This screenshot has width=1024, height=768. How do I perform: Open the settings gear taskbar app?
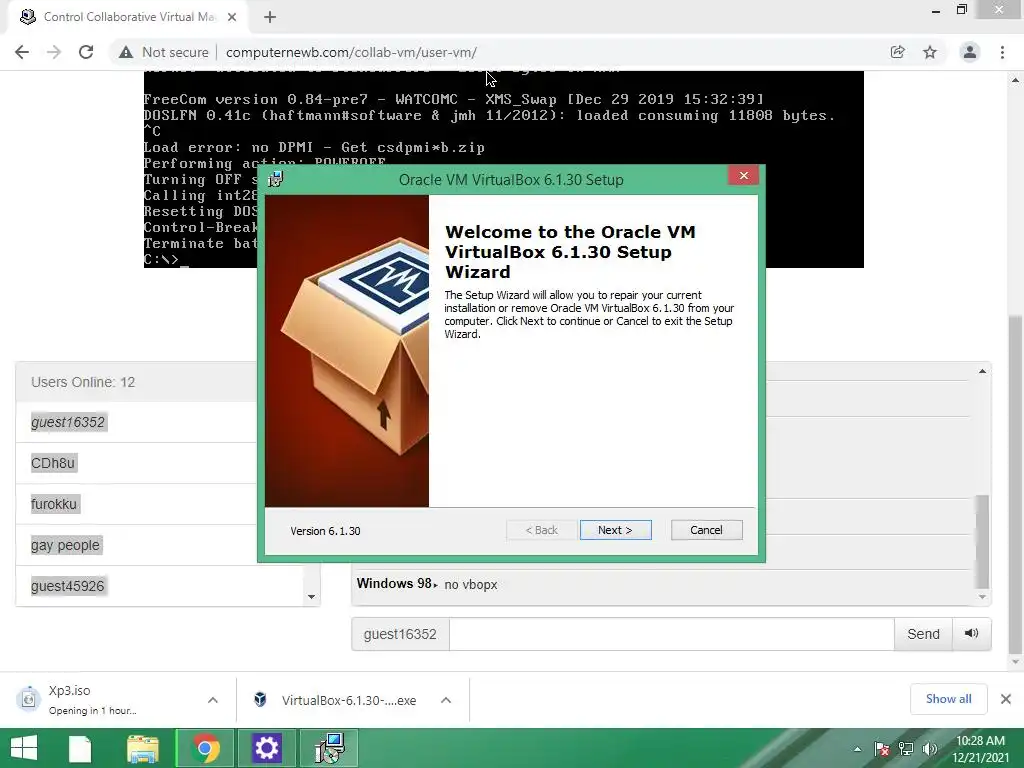coord(266,748)
